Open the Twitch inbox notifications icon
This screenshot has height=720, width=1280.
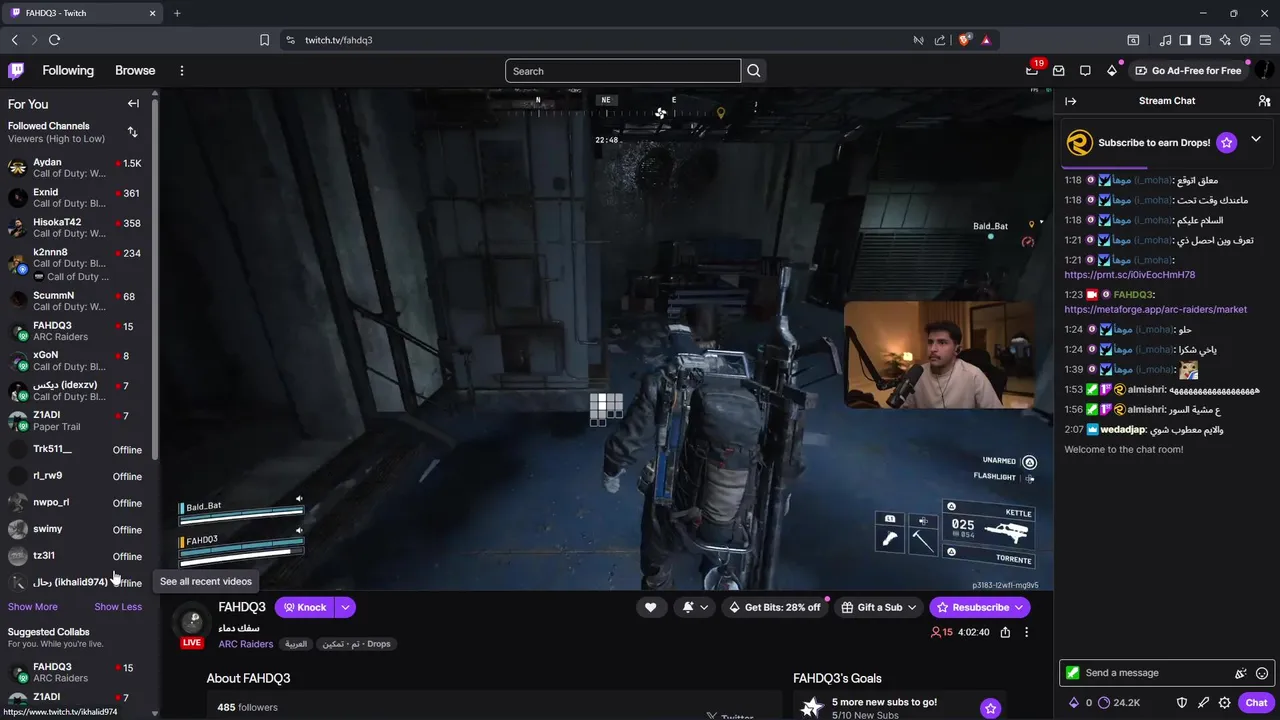1059,71
